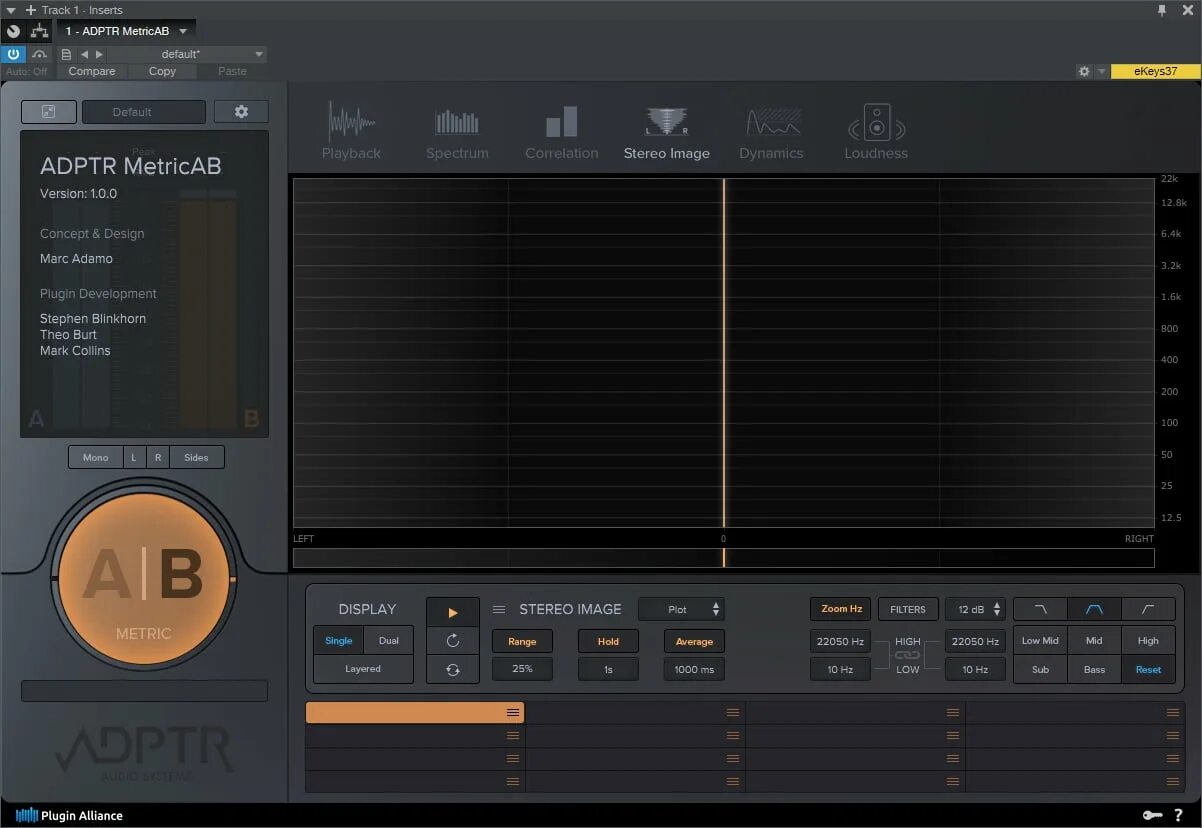Open the Playback view
1202x828 pixels.
351,132
